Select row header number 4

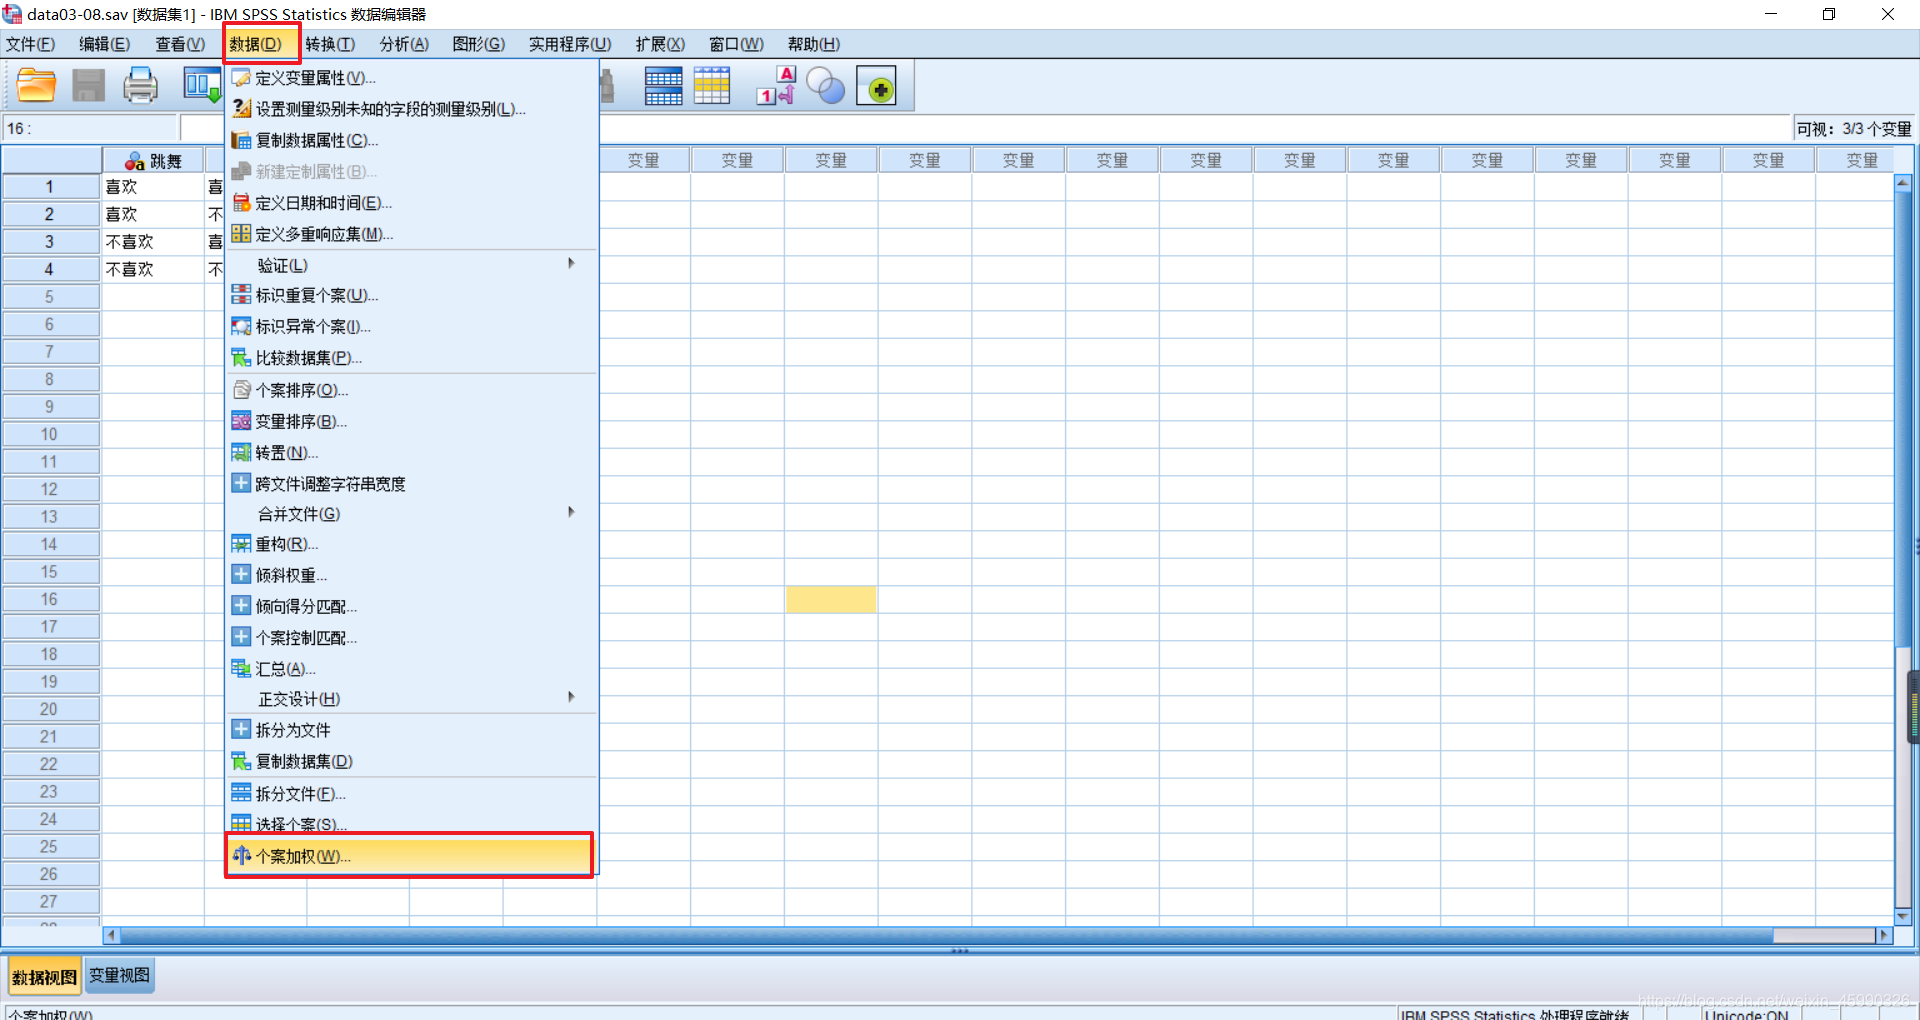[x=50, y=269]
